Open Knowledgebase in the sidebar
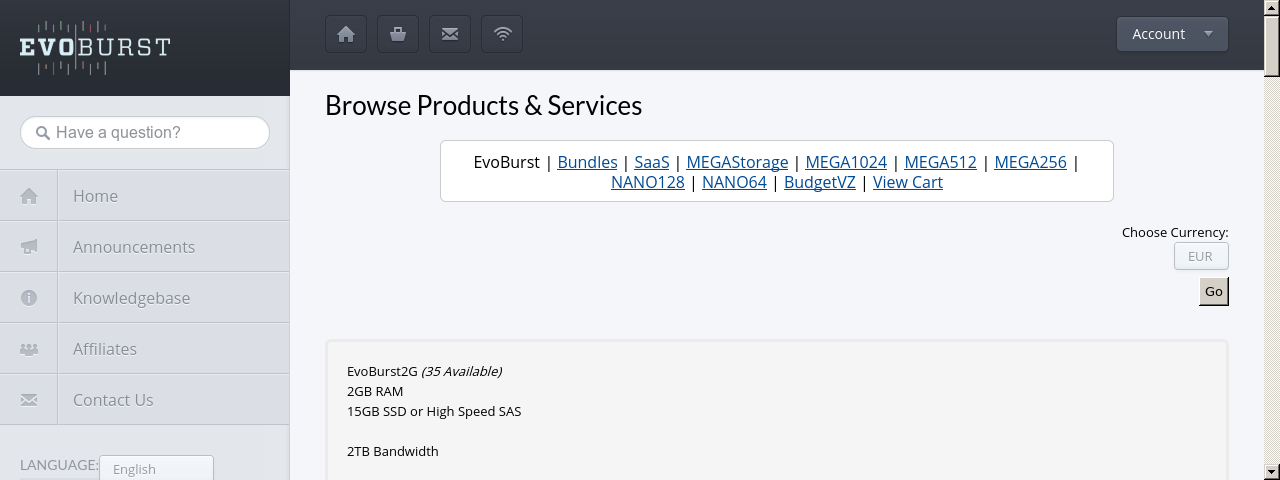1280x480 pixels. (x=145, y=298)
